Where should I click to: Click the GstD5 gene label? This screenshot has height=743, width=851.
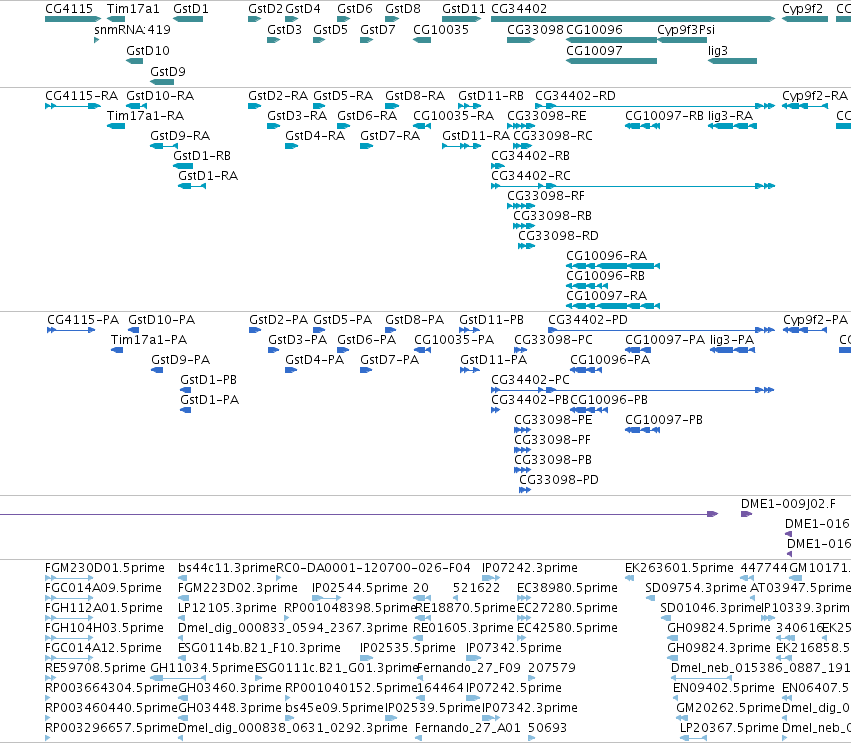pos(331,29)
